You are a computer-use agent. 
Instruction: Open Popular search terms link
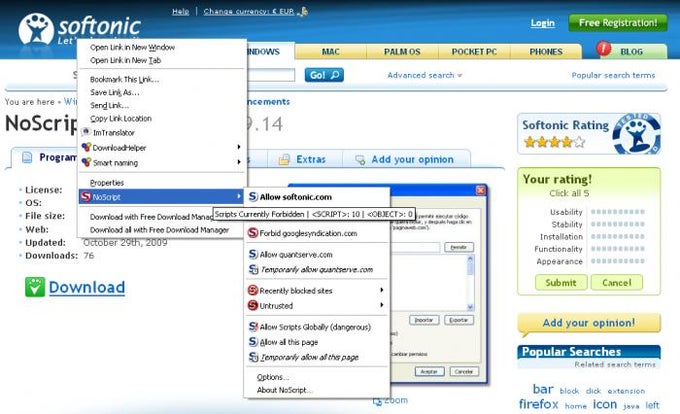(613, 75)
